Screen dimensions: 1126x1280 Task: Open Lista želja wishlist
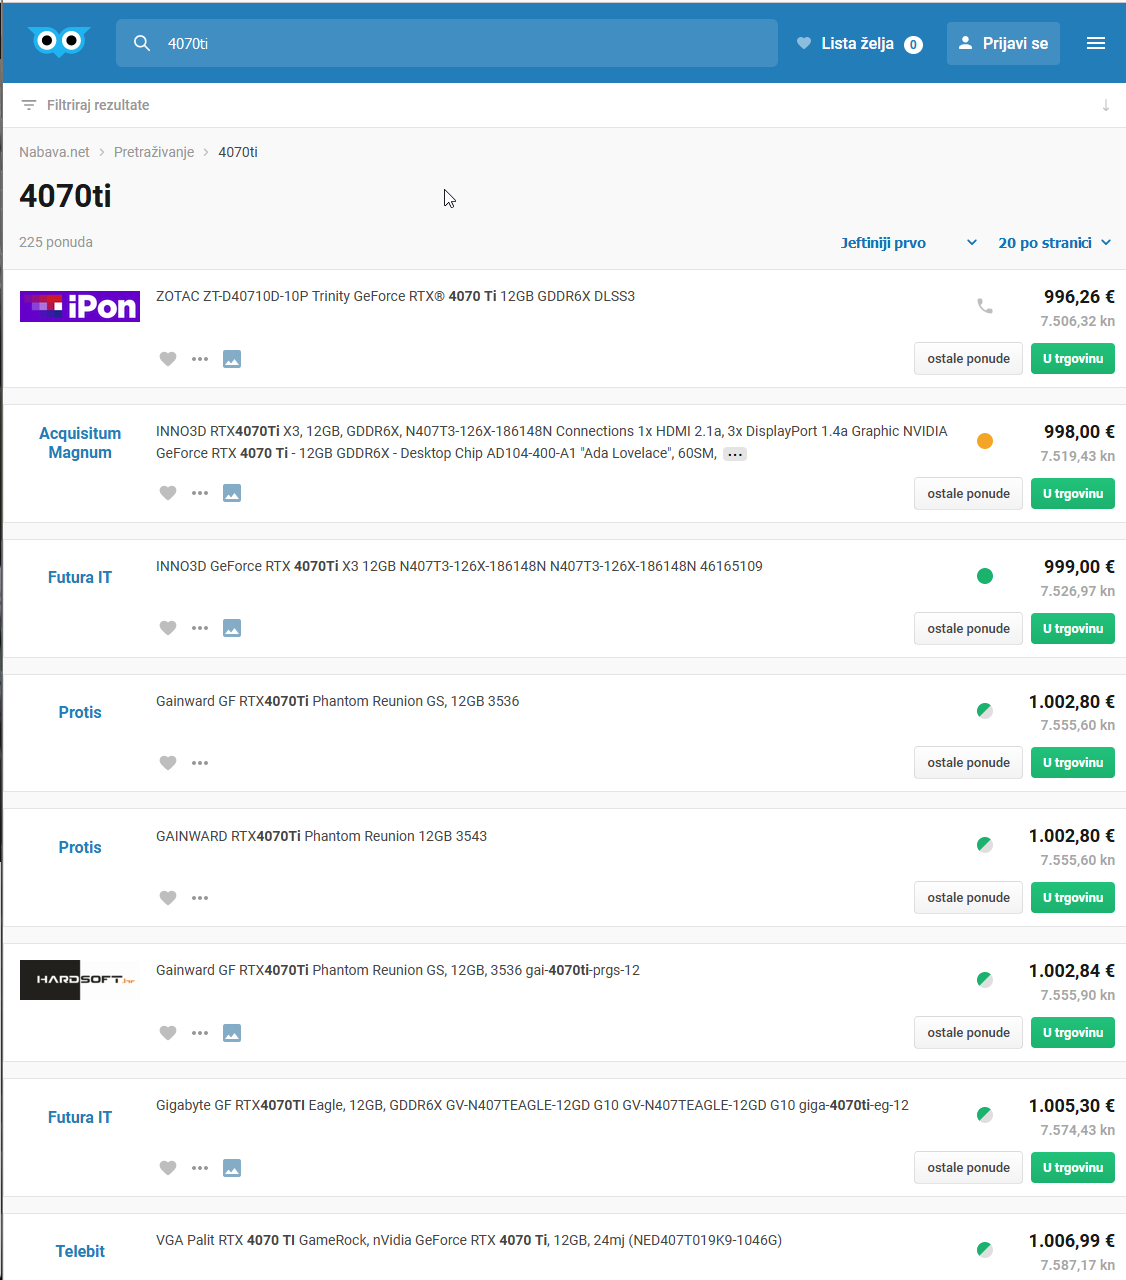click(859, 43)
